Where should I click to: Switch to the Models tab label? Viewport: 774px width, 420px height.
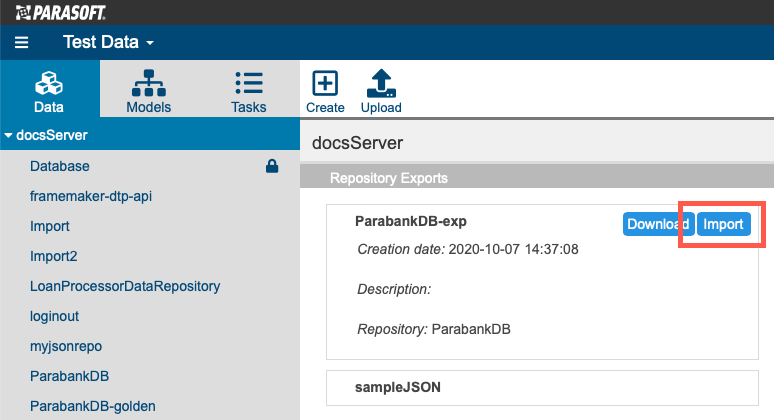coord(149,107)
